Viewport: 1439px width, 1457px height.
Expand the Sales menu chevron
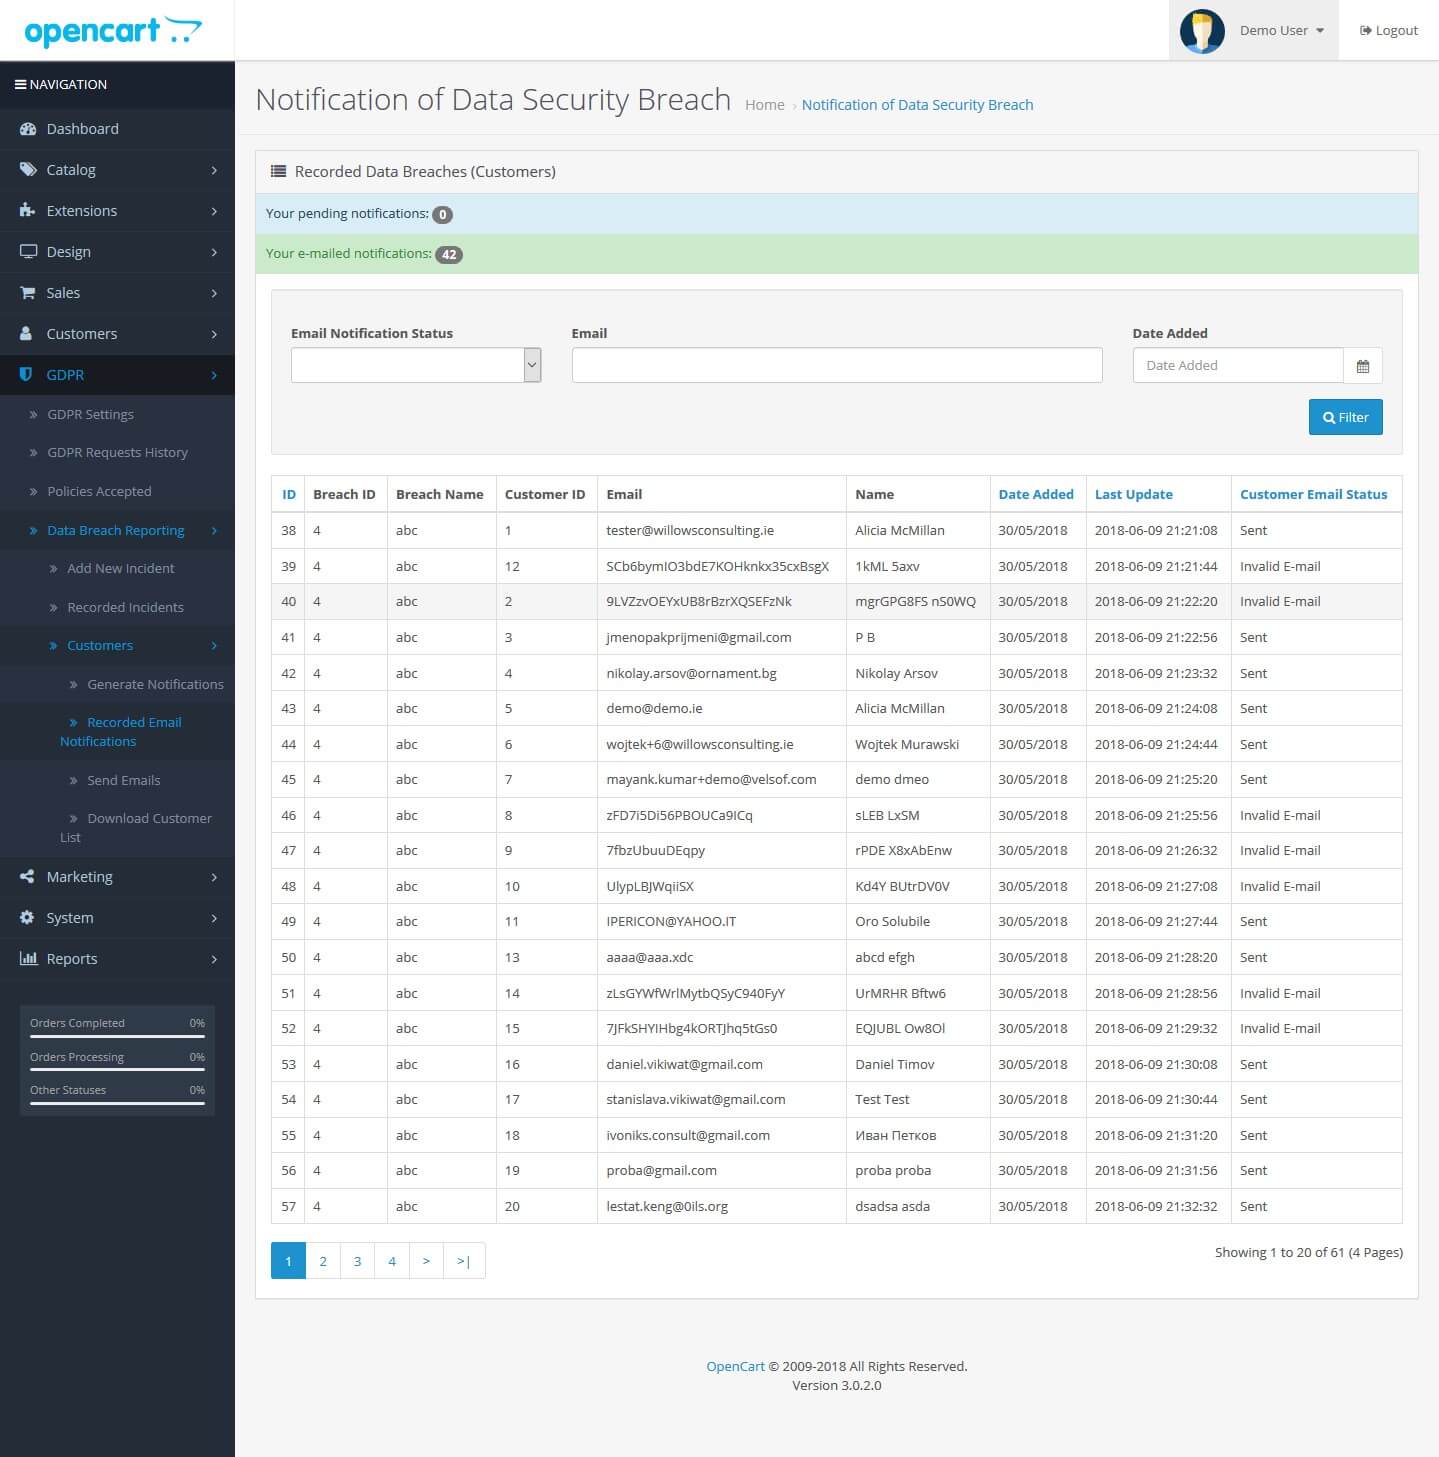pos(214,294)
